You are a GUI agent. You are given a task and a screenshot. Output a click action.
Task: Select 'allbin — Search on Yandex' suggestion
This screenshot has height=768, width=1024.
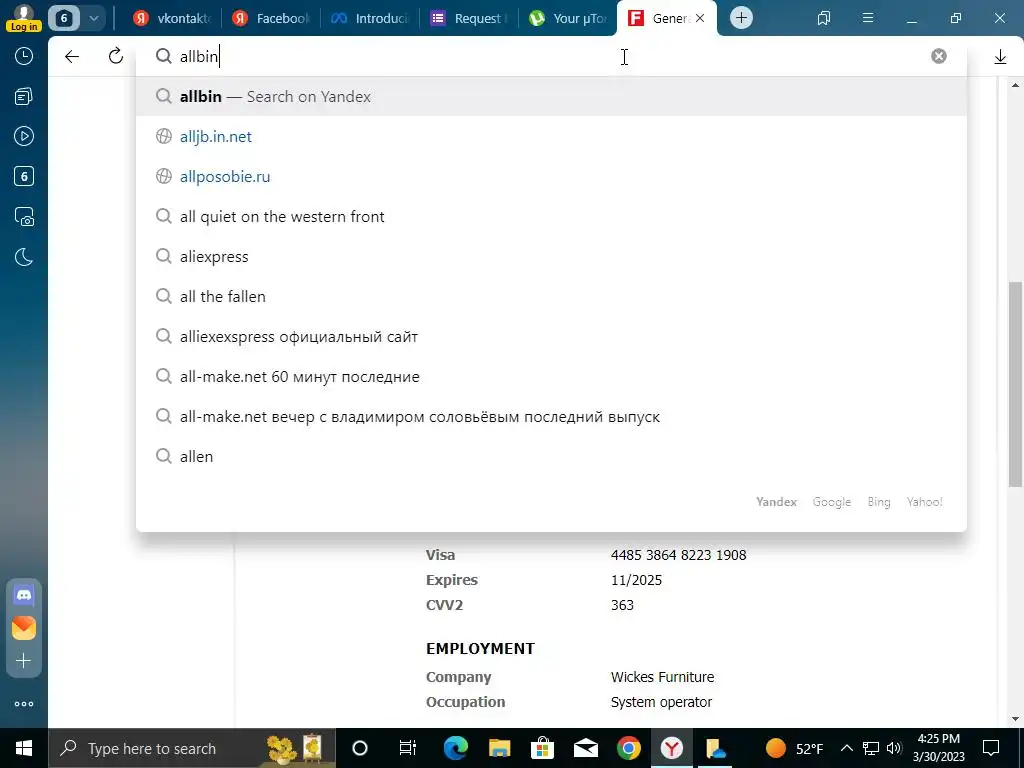pyautogui.click(x=551, y=97)
